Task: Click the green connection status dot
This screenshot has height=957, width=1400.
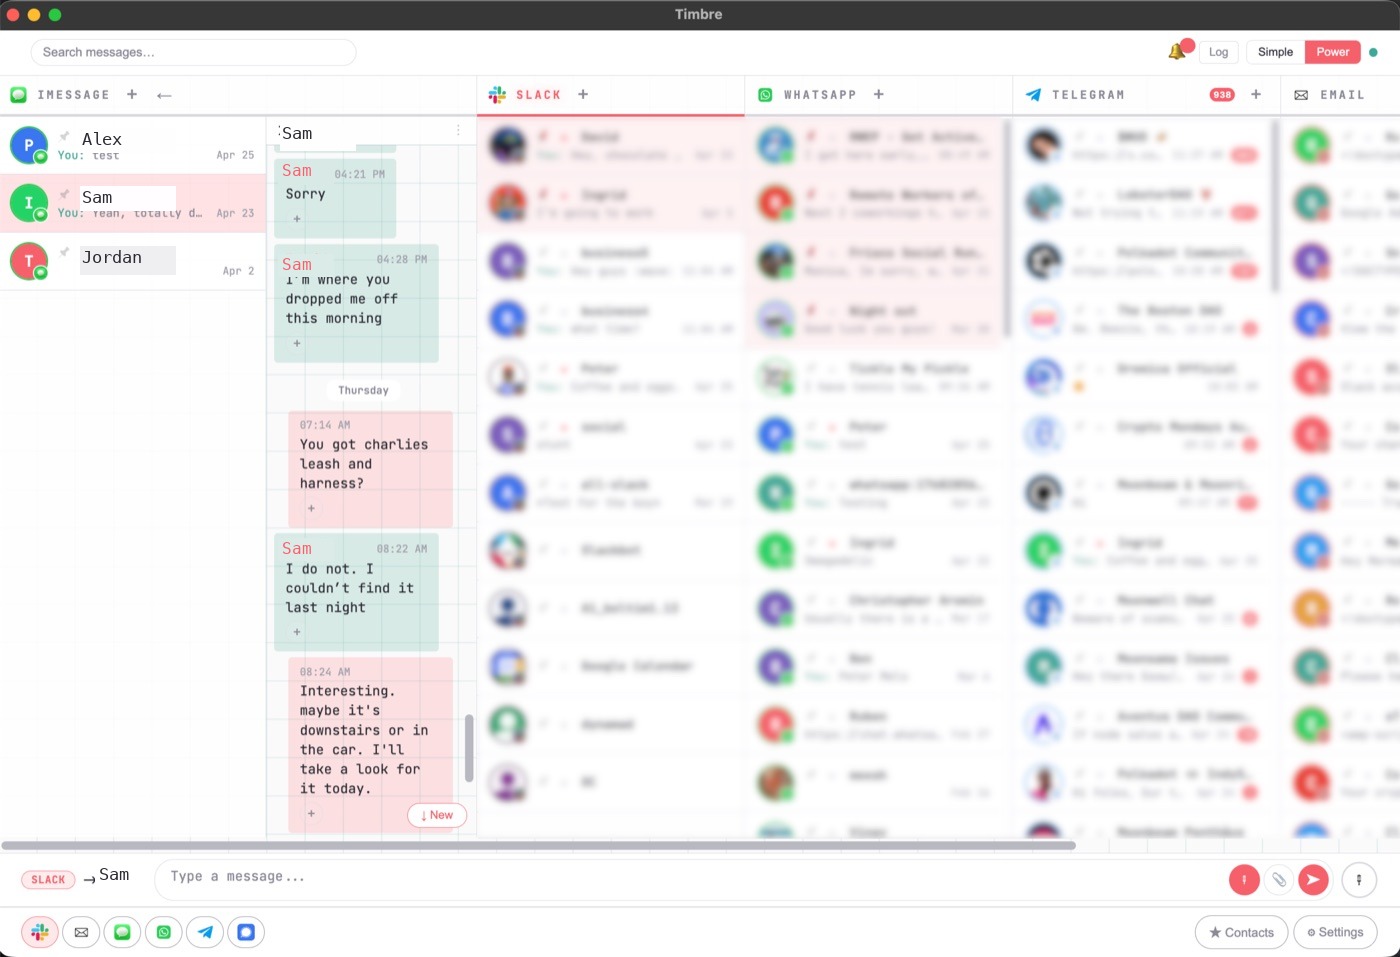Action: (1373, 52)
